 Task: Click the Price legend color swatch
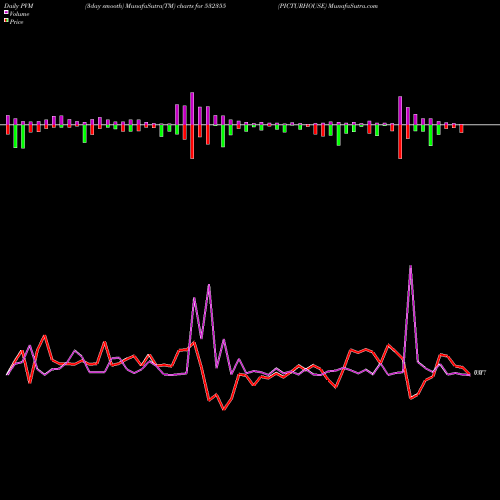click(x=6, y=21)
